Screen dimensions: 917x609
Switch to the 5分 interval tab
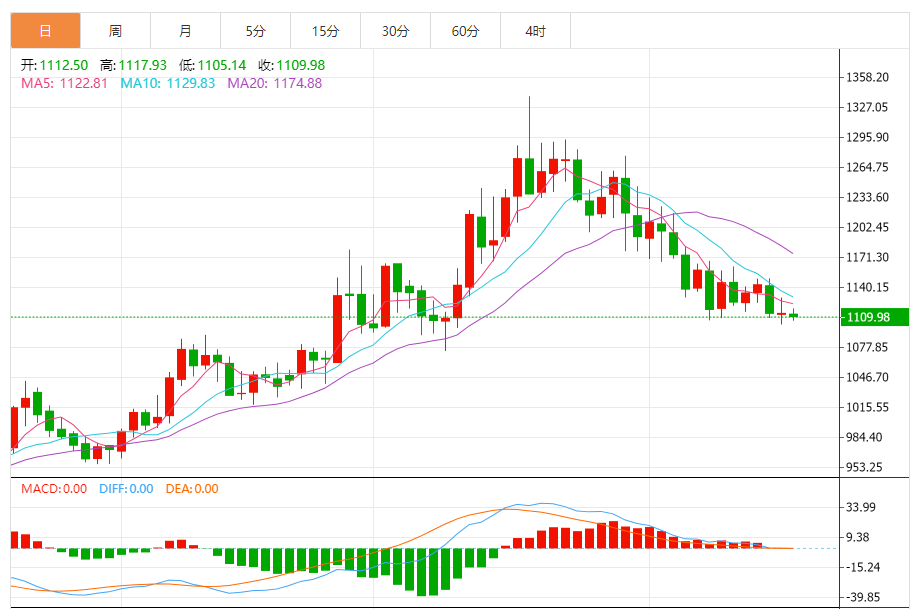tap(256, 31)
